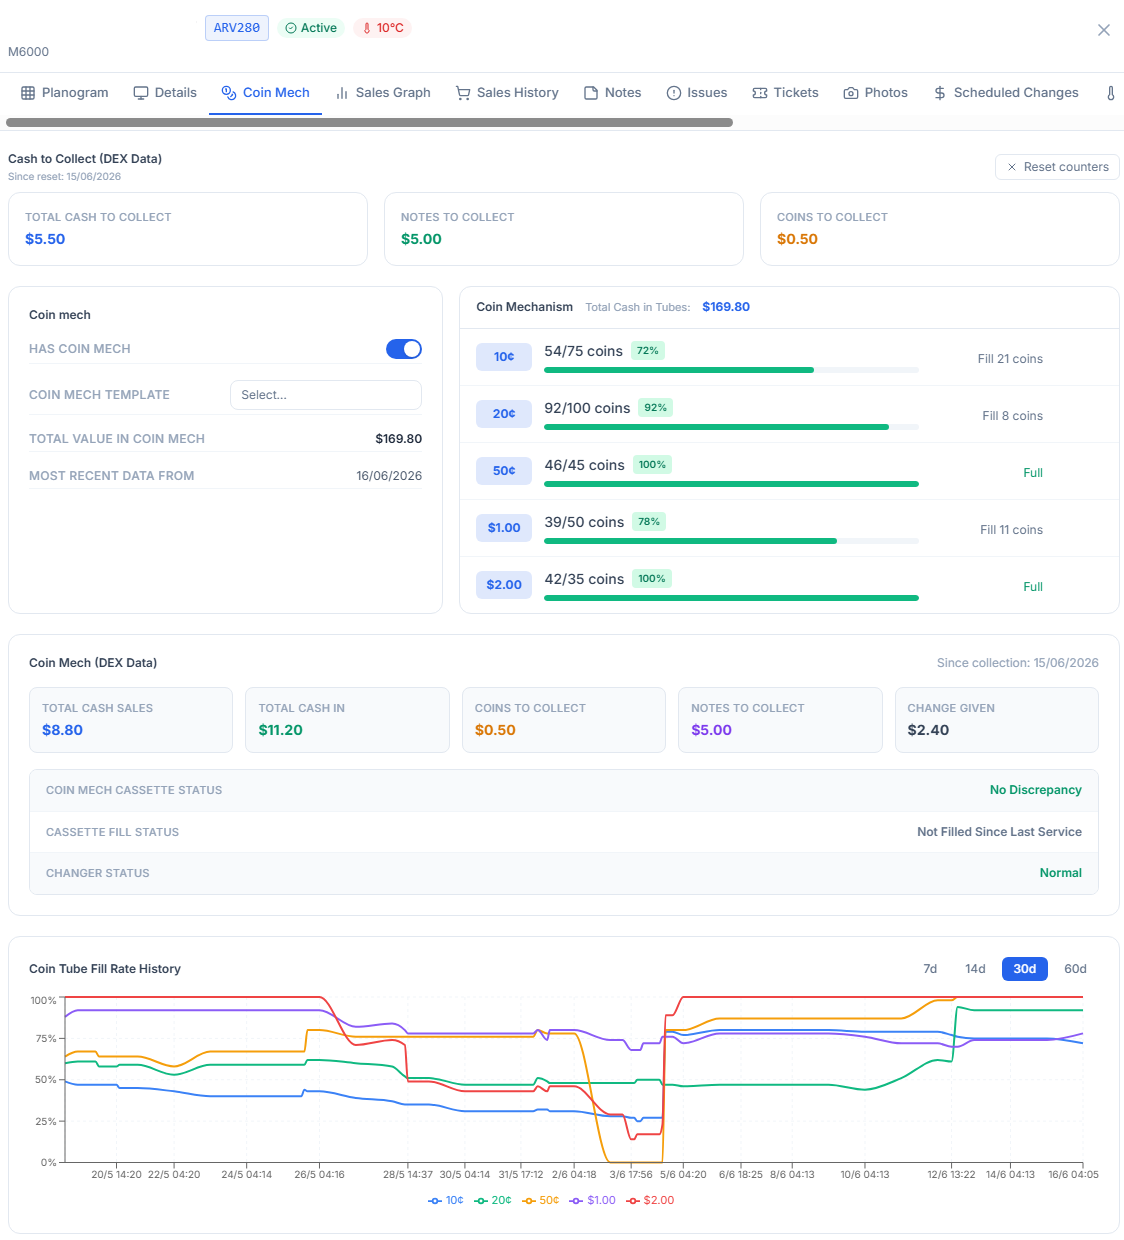
Task: Click the 10¢ denomination badge
Action: click(x=504, y=357)
